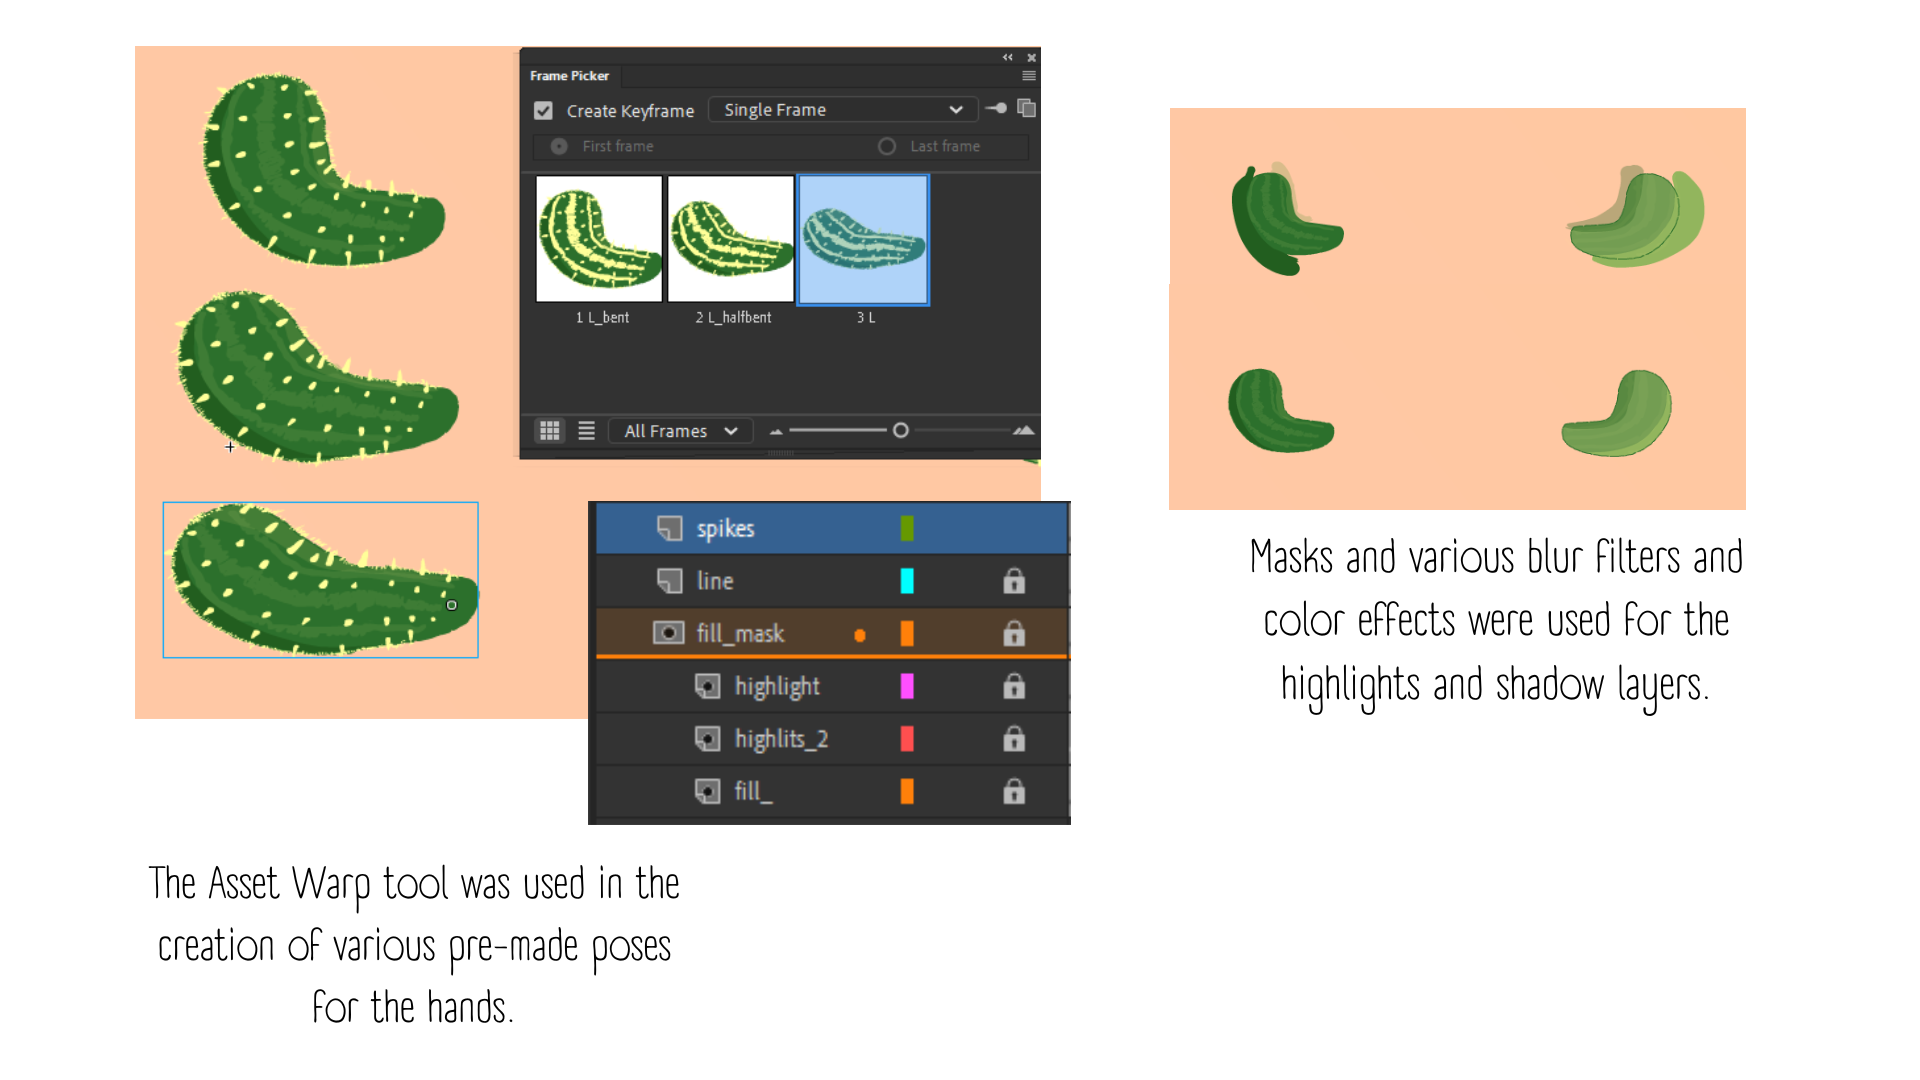Image resolution: width=1920 pixels, height=1080 pixels.
Task: Pick the 3 L frame thumbnail
Action: (x=863, y=239)
